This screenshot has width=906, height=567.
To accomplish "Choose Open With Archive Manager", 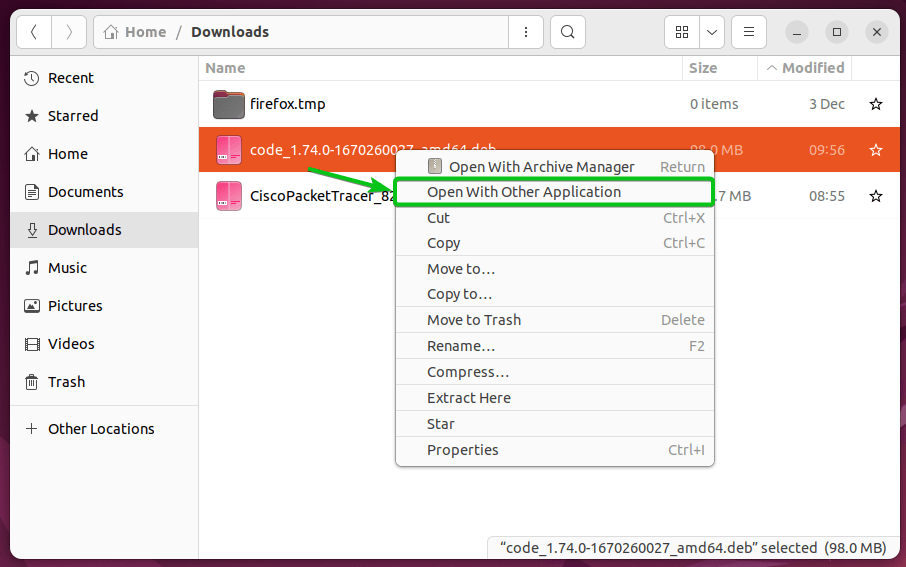I will click(555, 167).
